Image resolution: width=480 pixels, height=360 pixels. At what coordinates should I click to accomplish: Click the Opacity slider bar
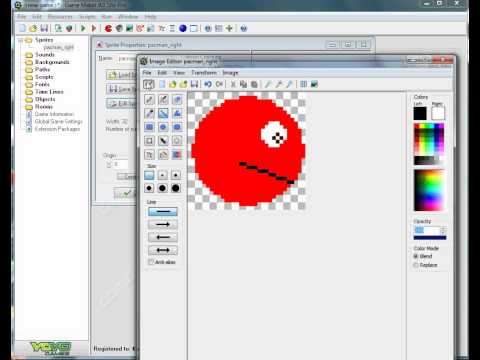coord(430,238)
